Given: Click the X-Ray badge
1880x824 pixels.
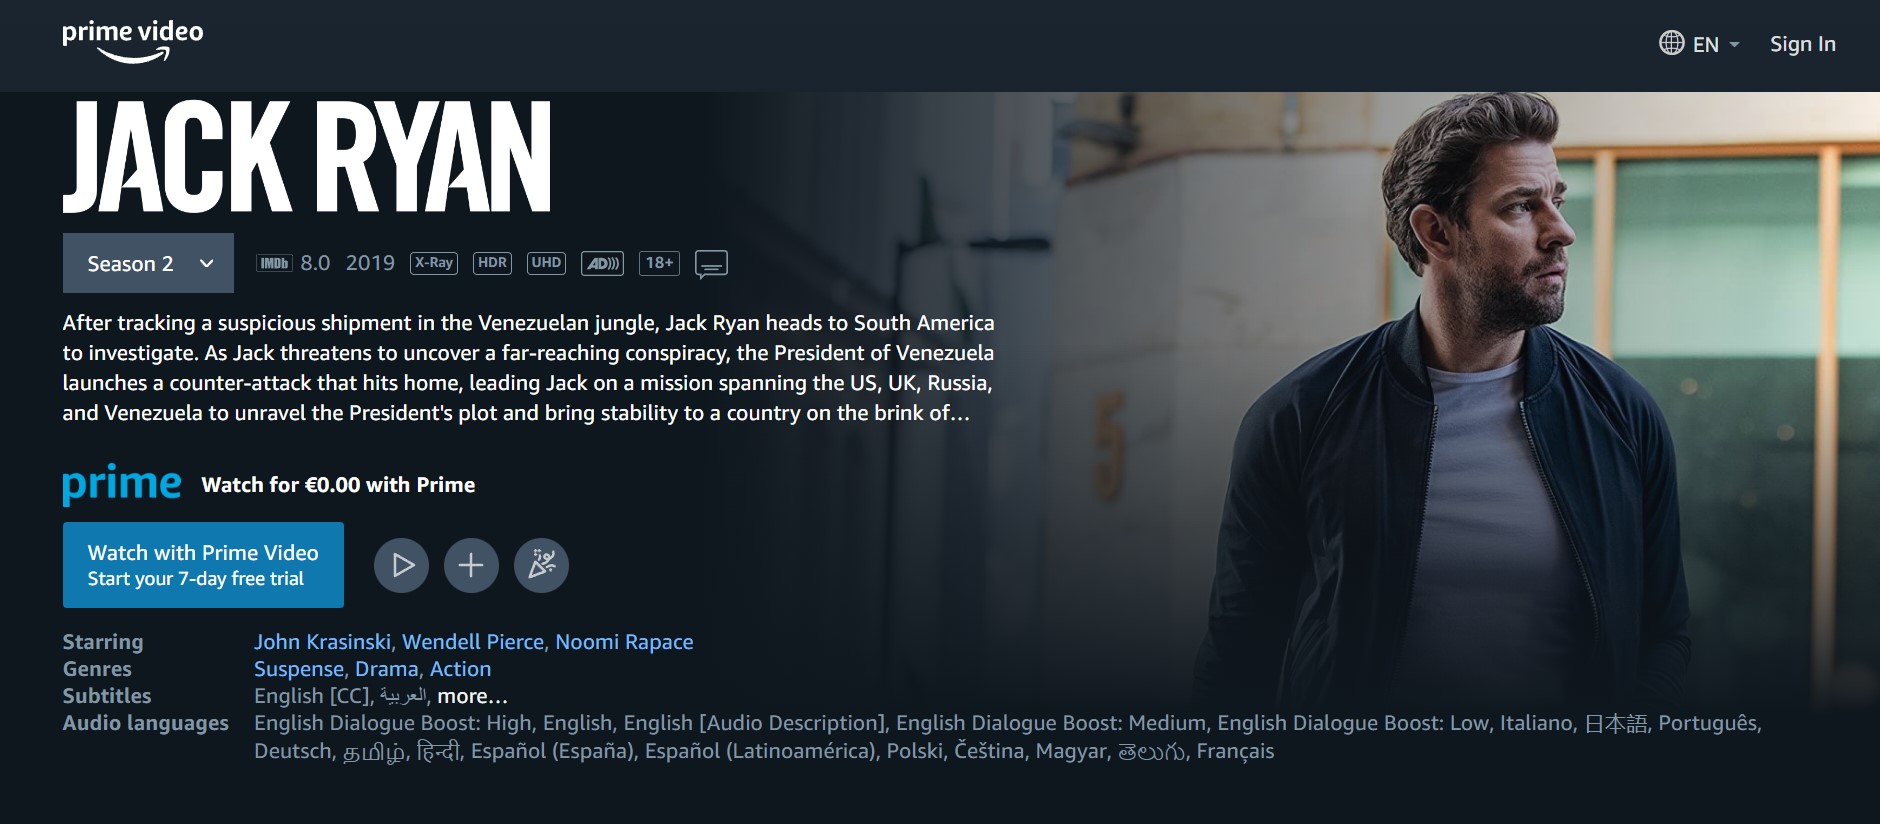Looking at the screenshot, I should pos(434,263).
